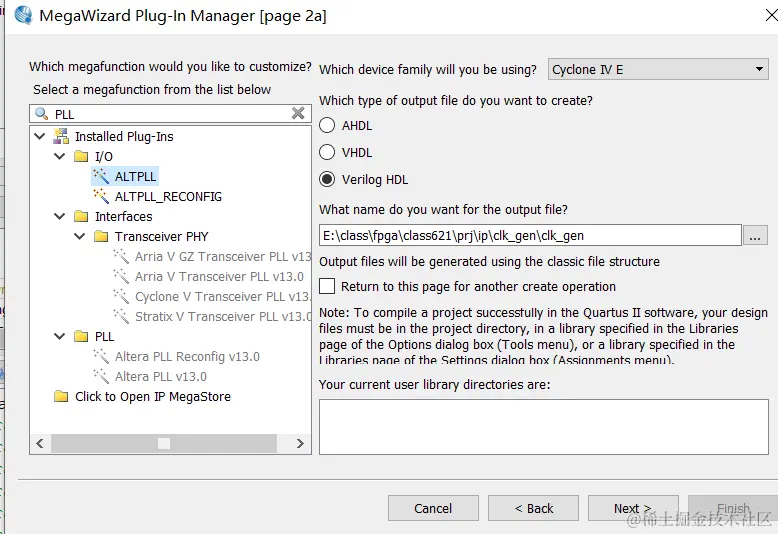Collapse the I/O tree node
778x534 pixels.
[x=60, y=156]
